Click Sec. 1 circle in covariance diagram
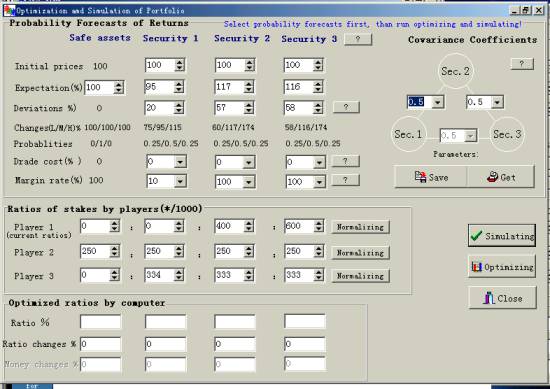Image resolution: width=550 pixels, height=389 pixels. 408,134
